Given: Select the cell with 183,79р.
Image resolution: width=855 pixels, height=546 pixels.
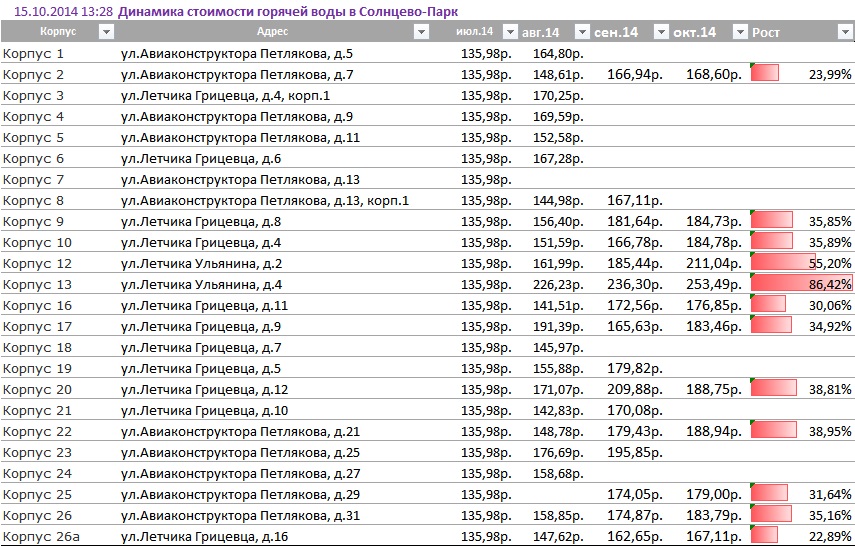Looking at the screenshot, I should tap(714, 515).
